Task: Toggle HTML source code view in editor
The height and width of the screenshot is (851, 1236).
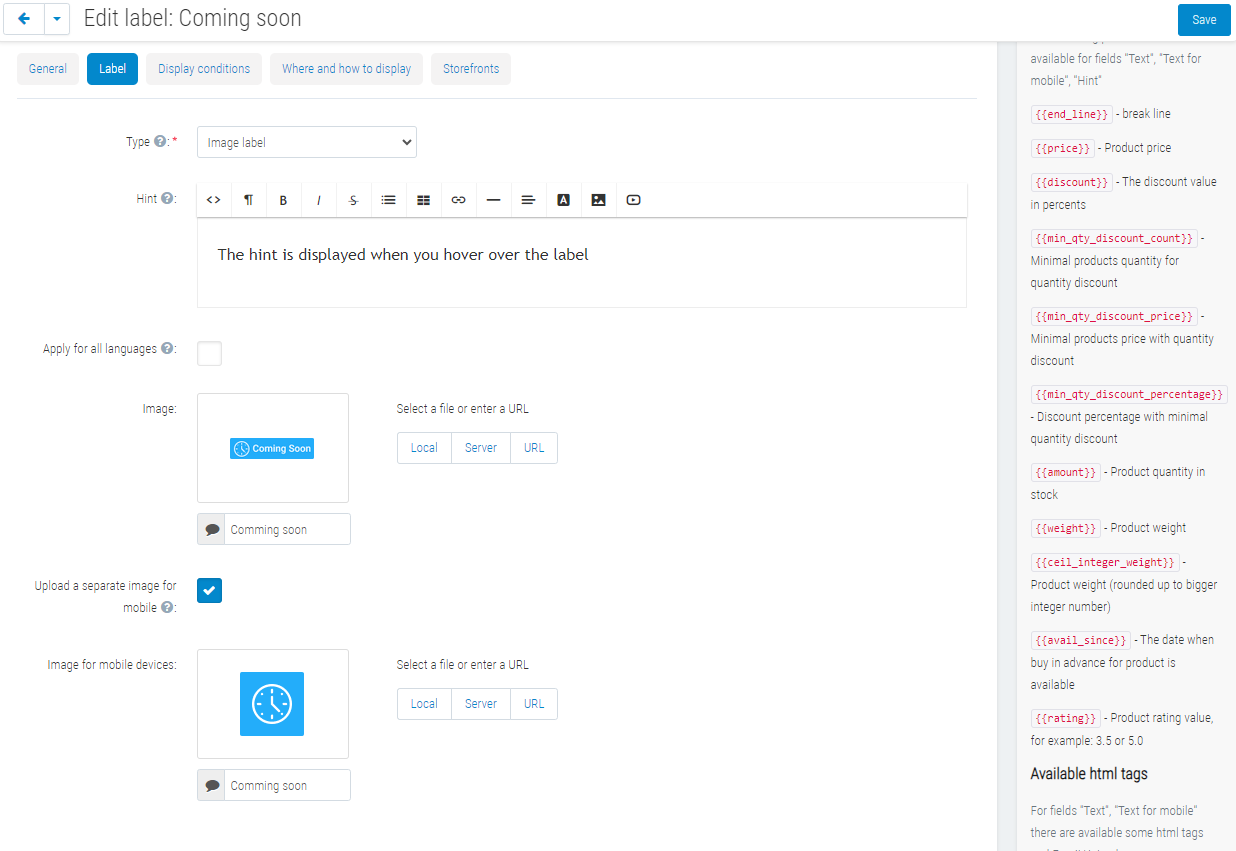Action: [213, 200]
